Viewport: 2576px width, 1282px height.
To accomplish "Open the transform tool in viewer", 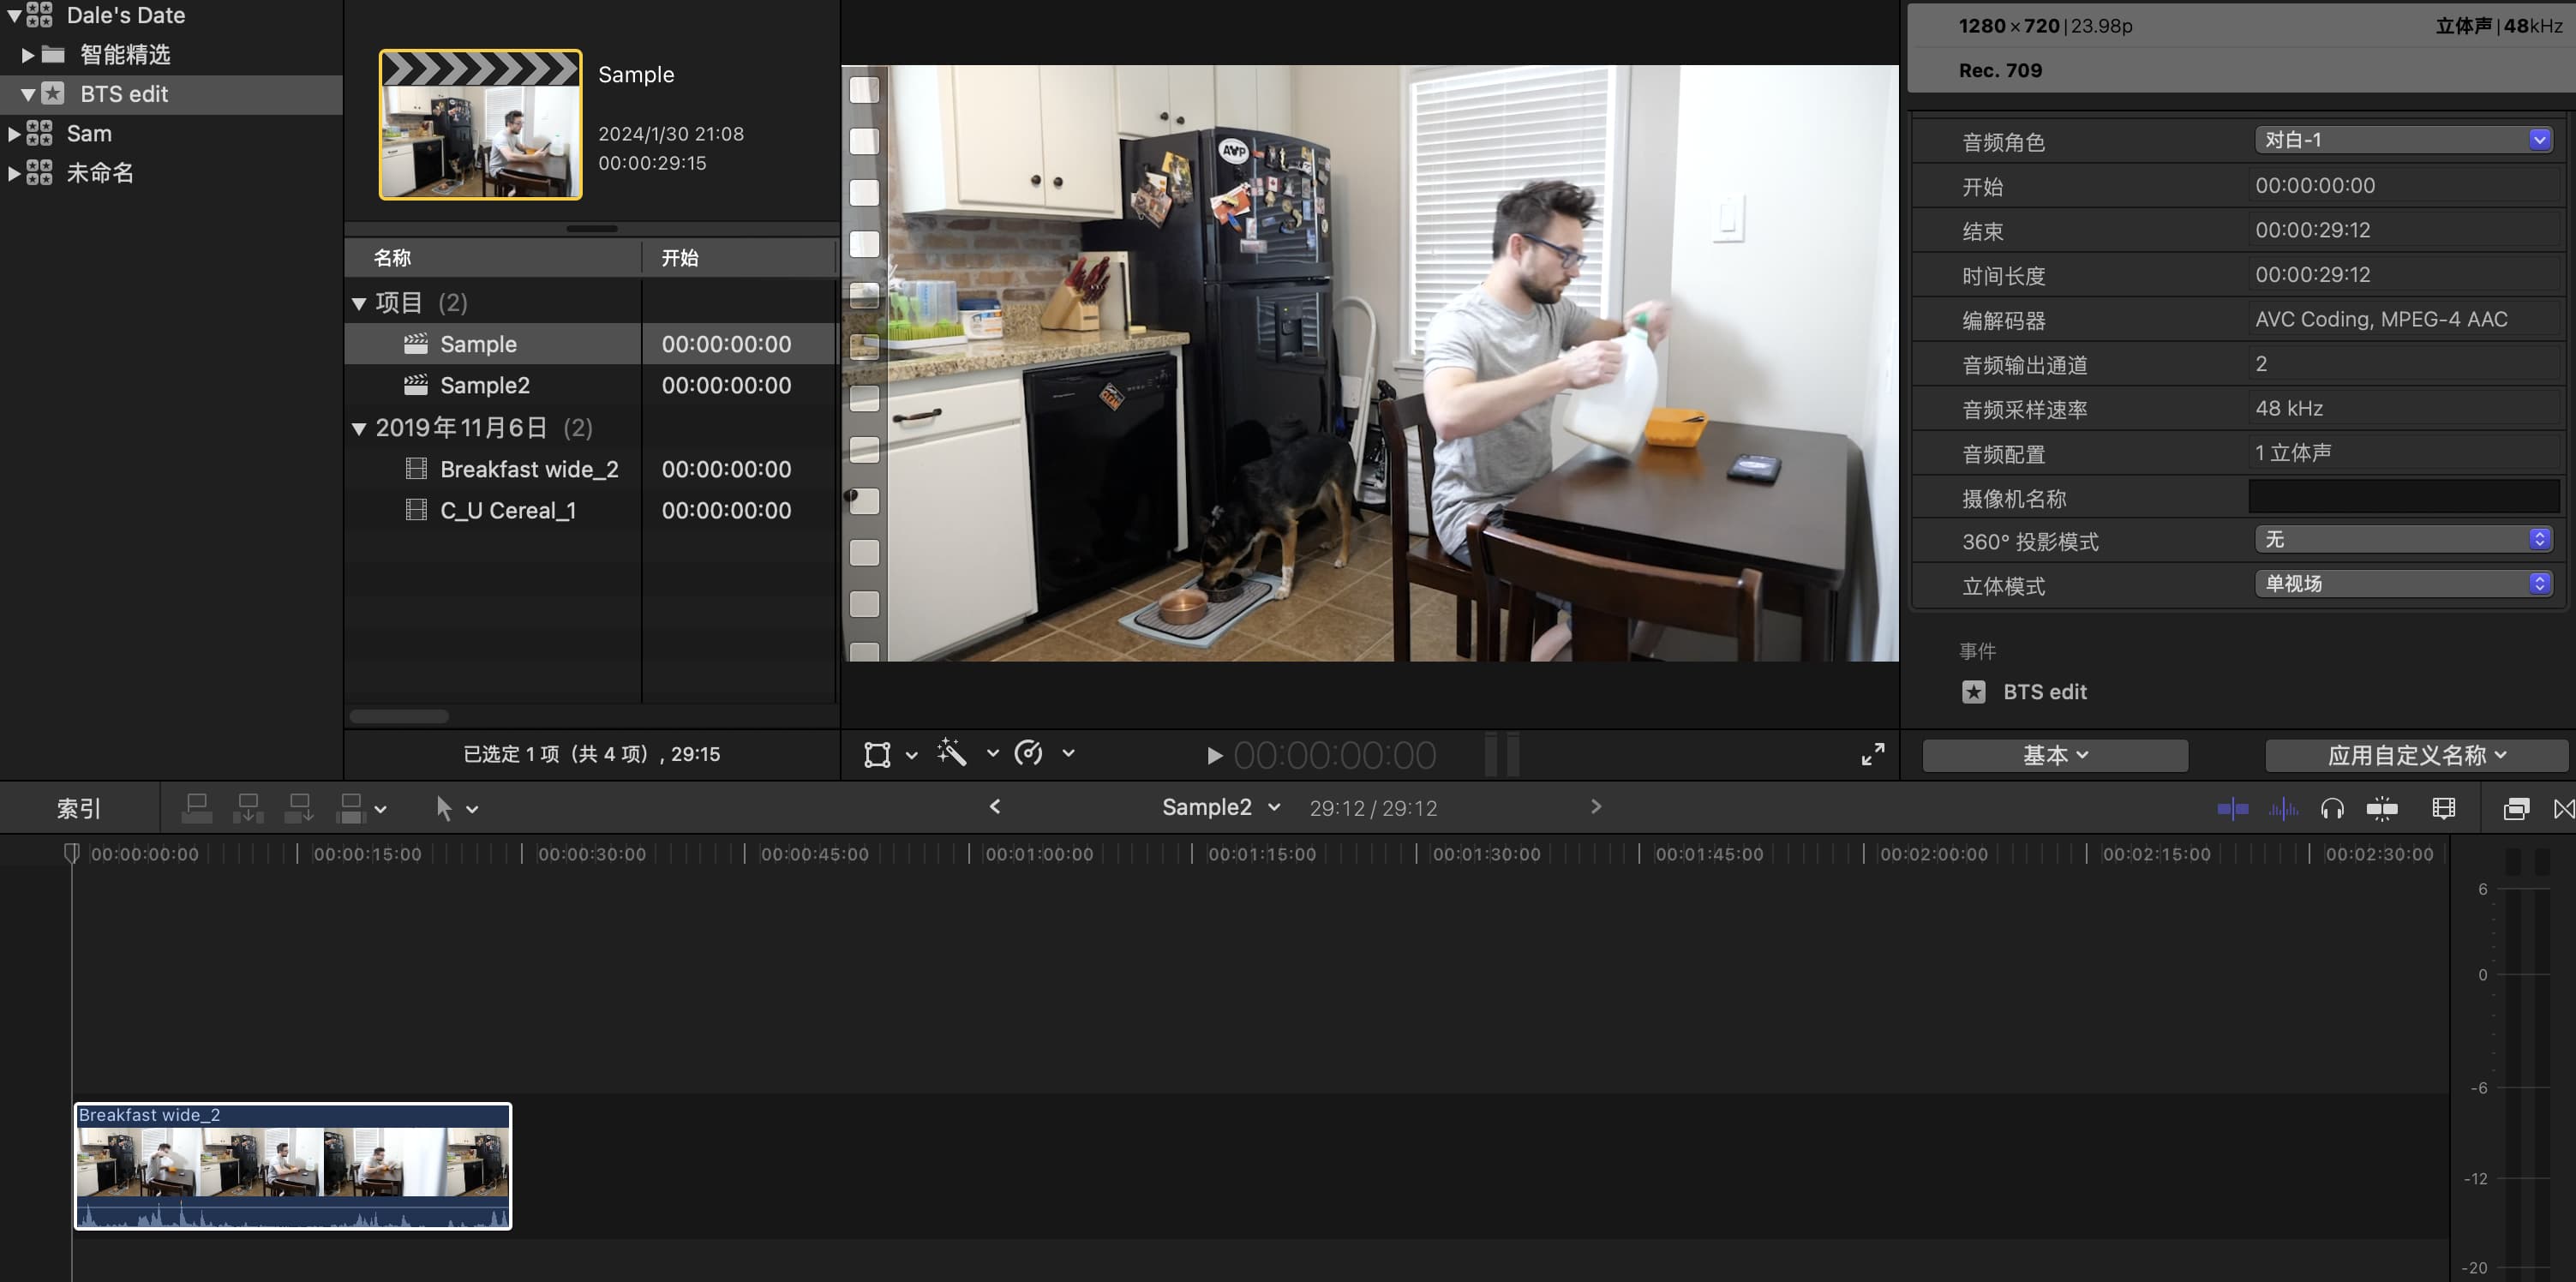I will point(877,754).
